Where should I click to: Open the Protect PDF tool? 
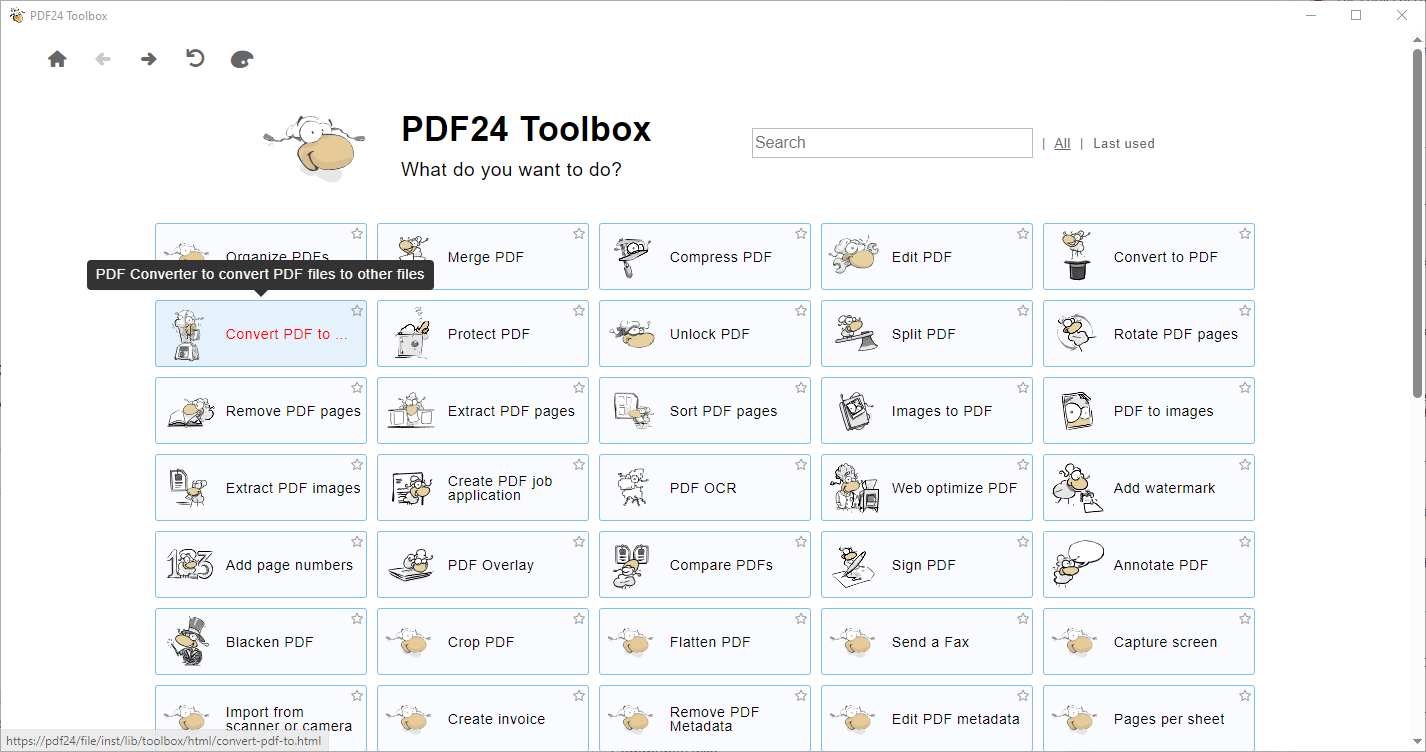[483, 334]
